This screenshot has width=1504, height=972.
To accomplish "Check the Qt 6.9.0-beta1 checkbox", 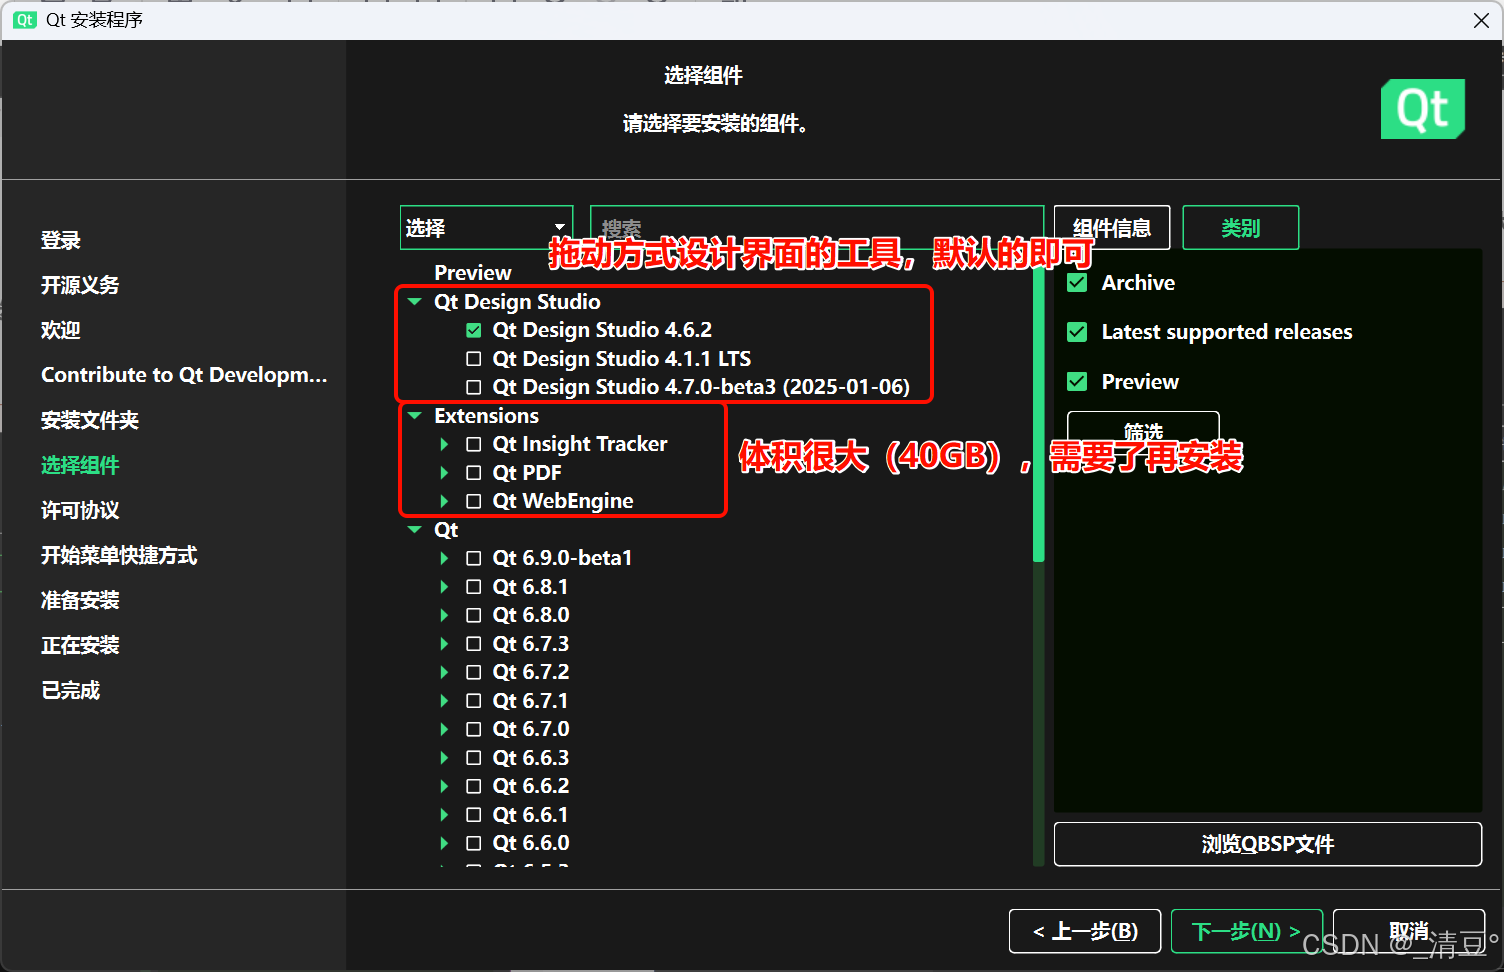I will pyautogui.click(x=474, y=558).
